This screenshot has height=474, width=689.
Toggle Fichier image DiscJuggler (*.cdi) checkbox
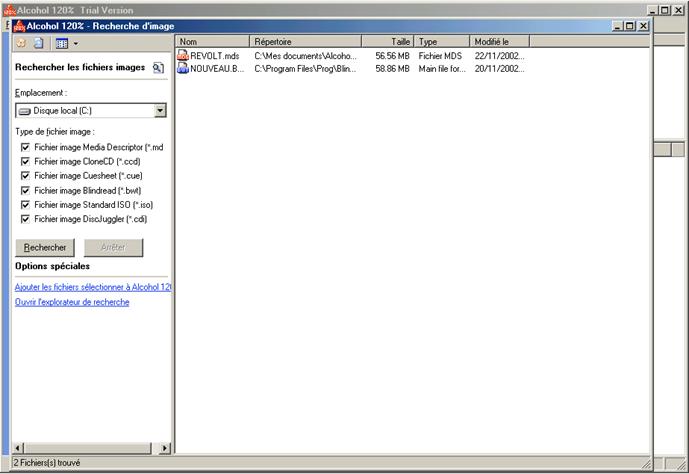25,219
